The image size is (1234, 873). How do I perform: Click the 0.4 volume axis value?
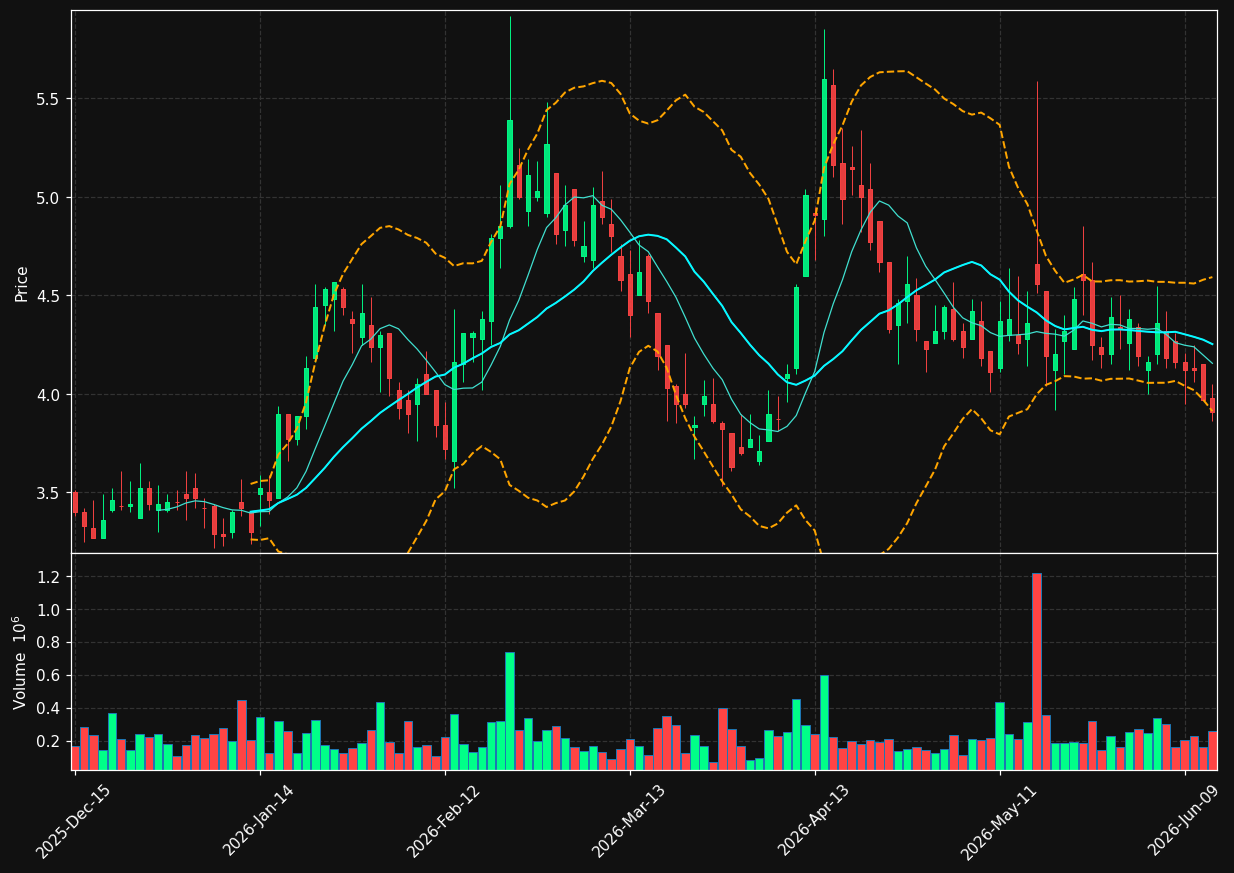pos(49,709)
